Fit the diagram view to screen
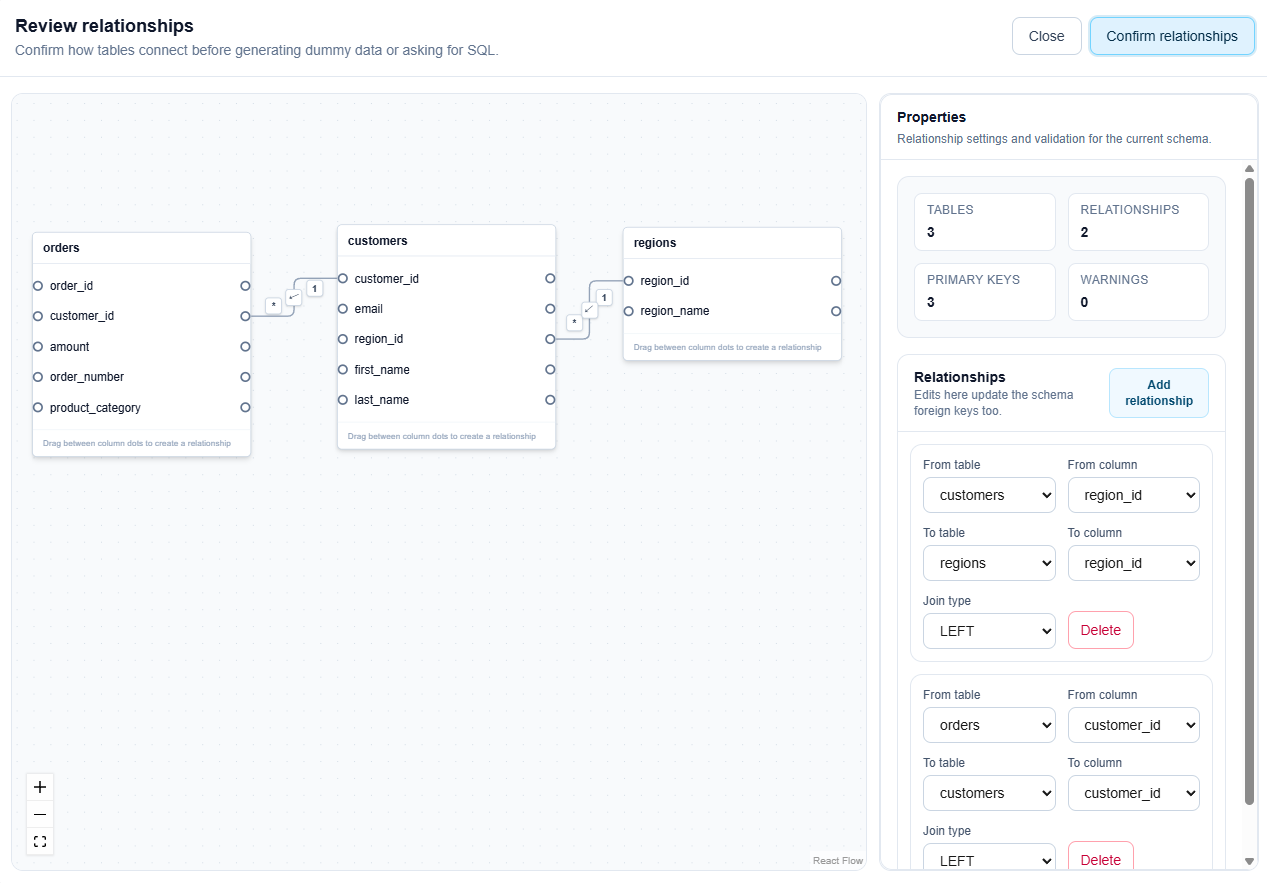 [x=40, y=841]
